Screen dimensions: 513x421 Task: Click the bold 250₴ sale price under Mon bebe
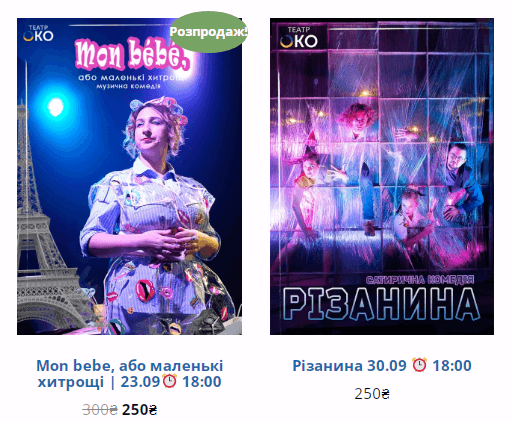click(x=139, y=409)
